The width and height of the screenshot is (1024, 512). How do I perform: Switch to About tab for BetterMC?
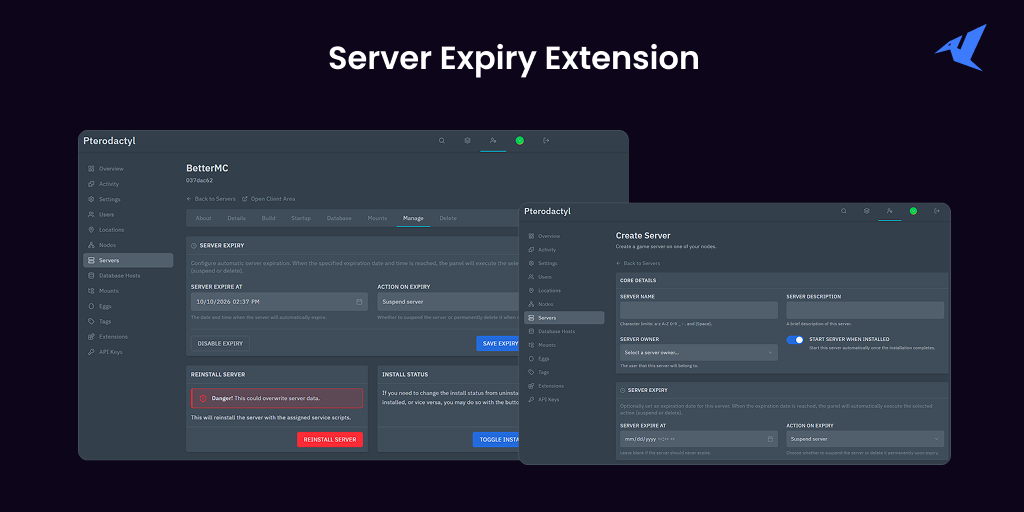(203, 218)
